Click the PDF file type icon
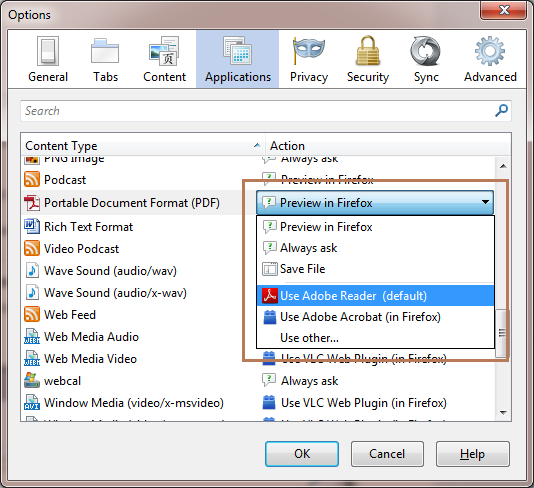This screenshot has height=488, width=534. tap(32, 203)
